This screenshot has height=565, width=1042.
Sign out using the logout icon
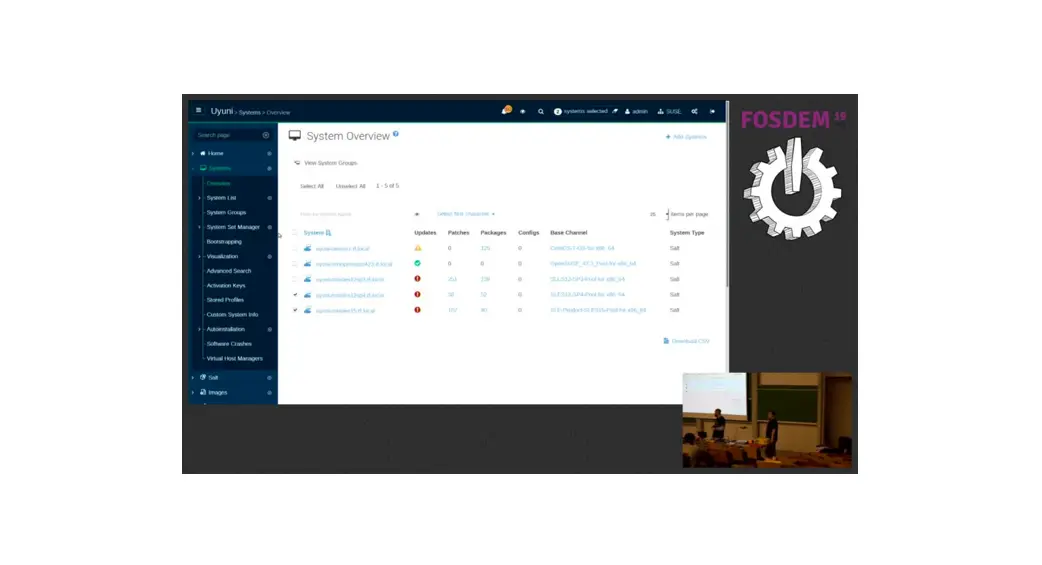tap(712, 112)
